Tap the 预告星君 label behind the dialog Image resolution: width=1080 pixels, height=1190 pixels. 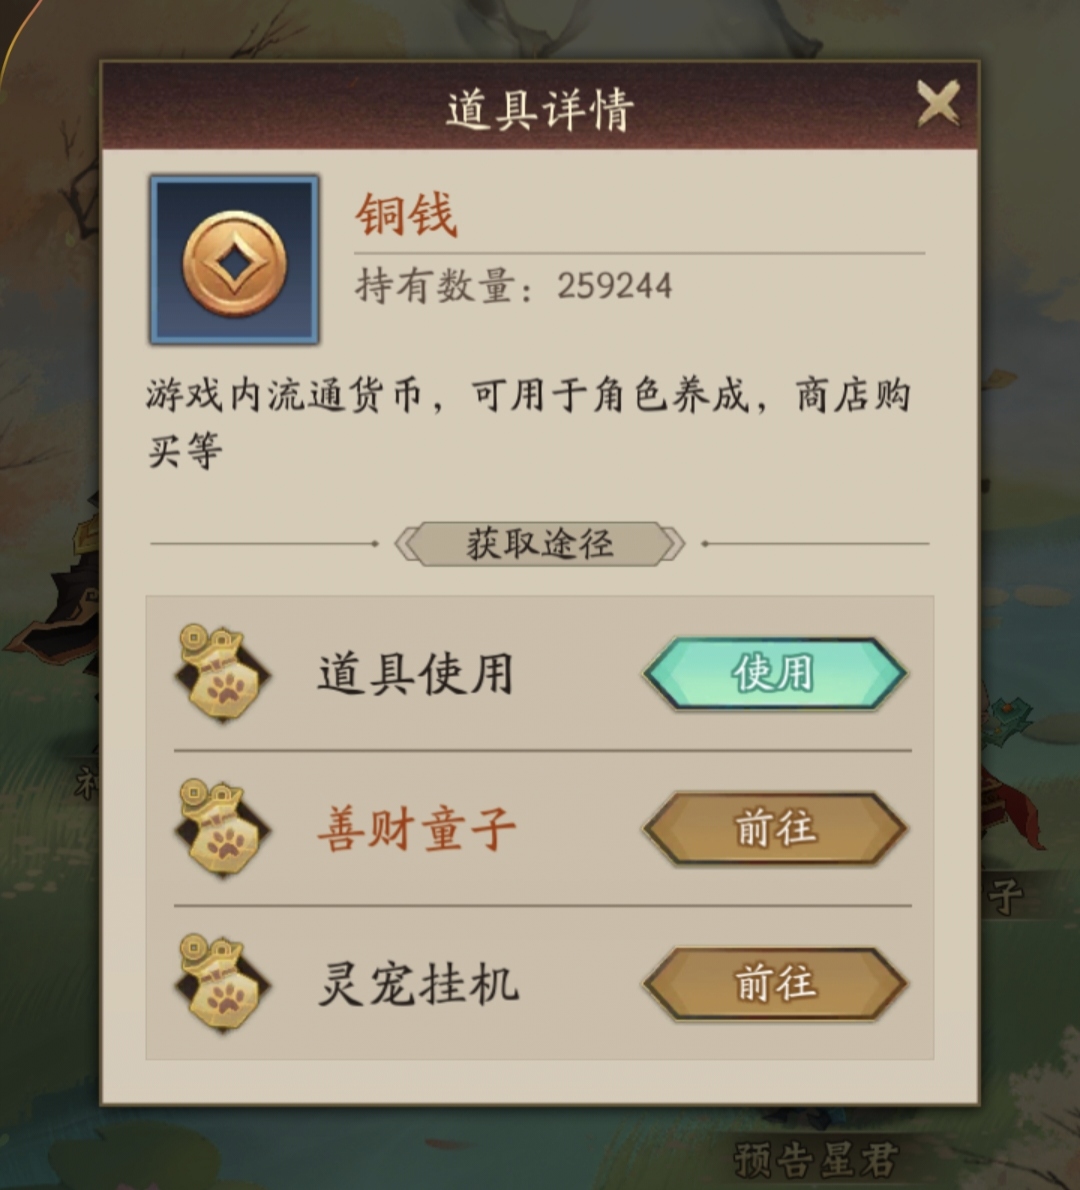[816, 1159]
